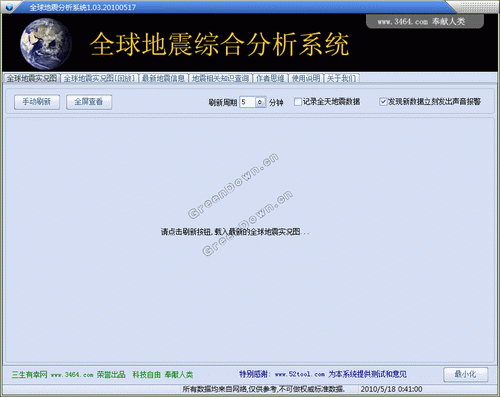
Task: Open the 作者思维 tab
Action: [270, 79]
